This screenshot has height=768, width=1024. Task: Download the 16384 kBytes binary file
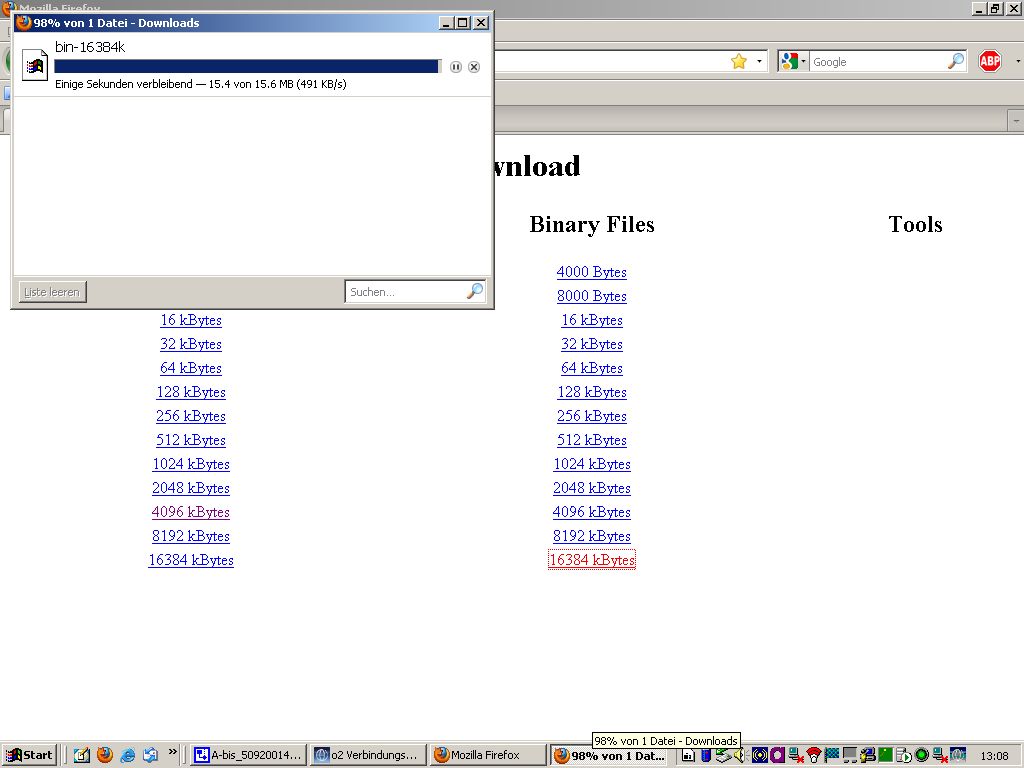point(592,560)
